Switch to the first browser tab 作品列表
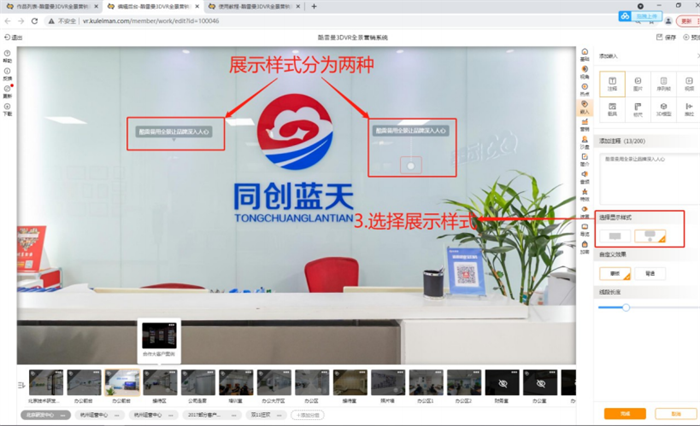This screenshot has height=426, width=700. tap(51, 6)
